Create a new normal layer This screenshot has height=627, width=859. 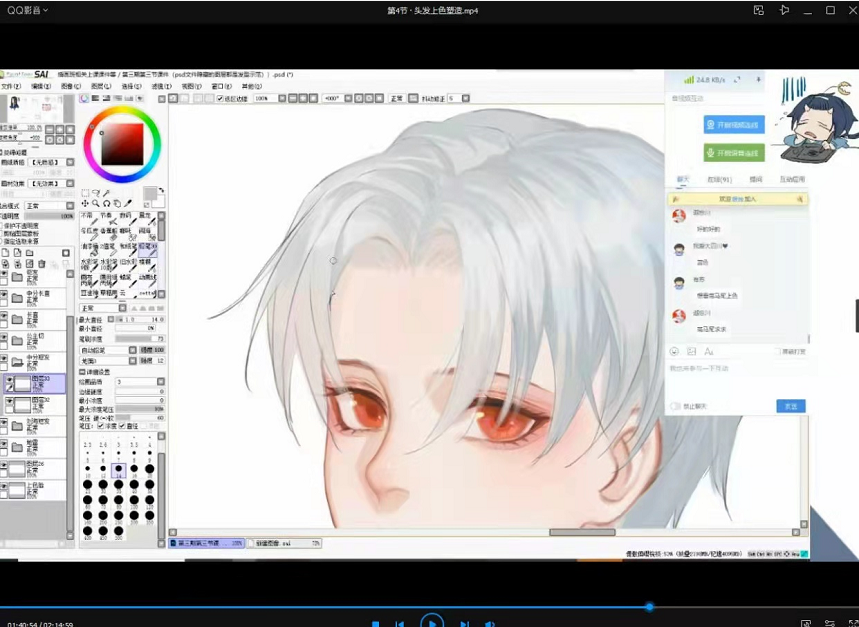(5, 253)
